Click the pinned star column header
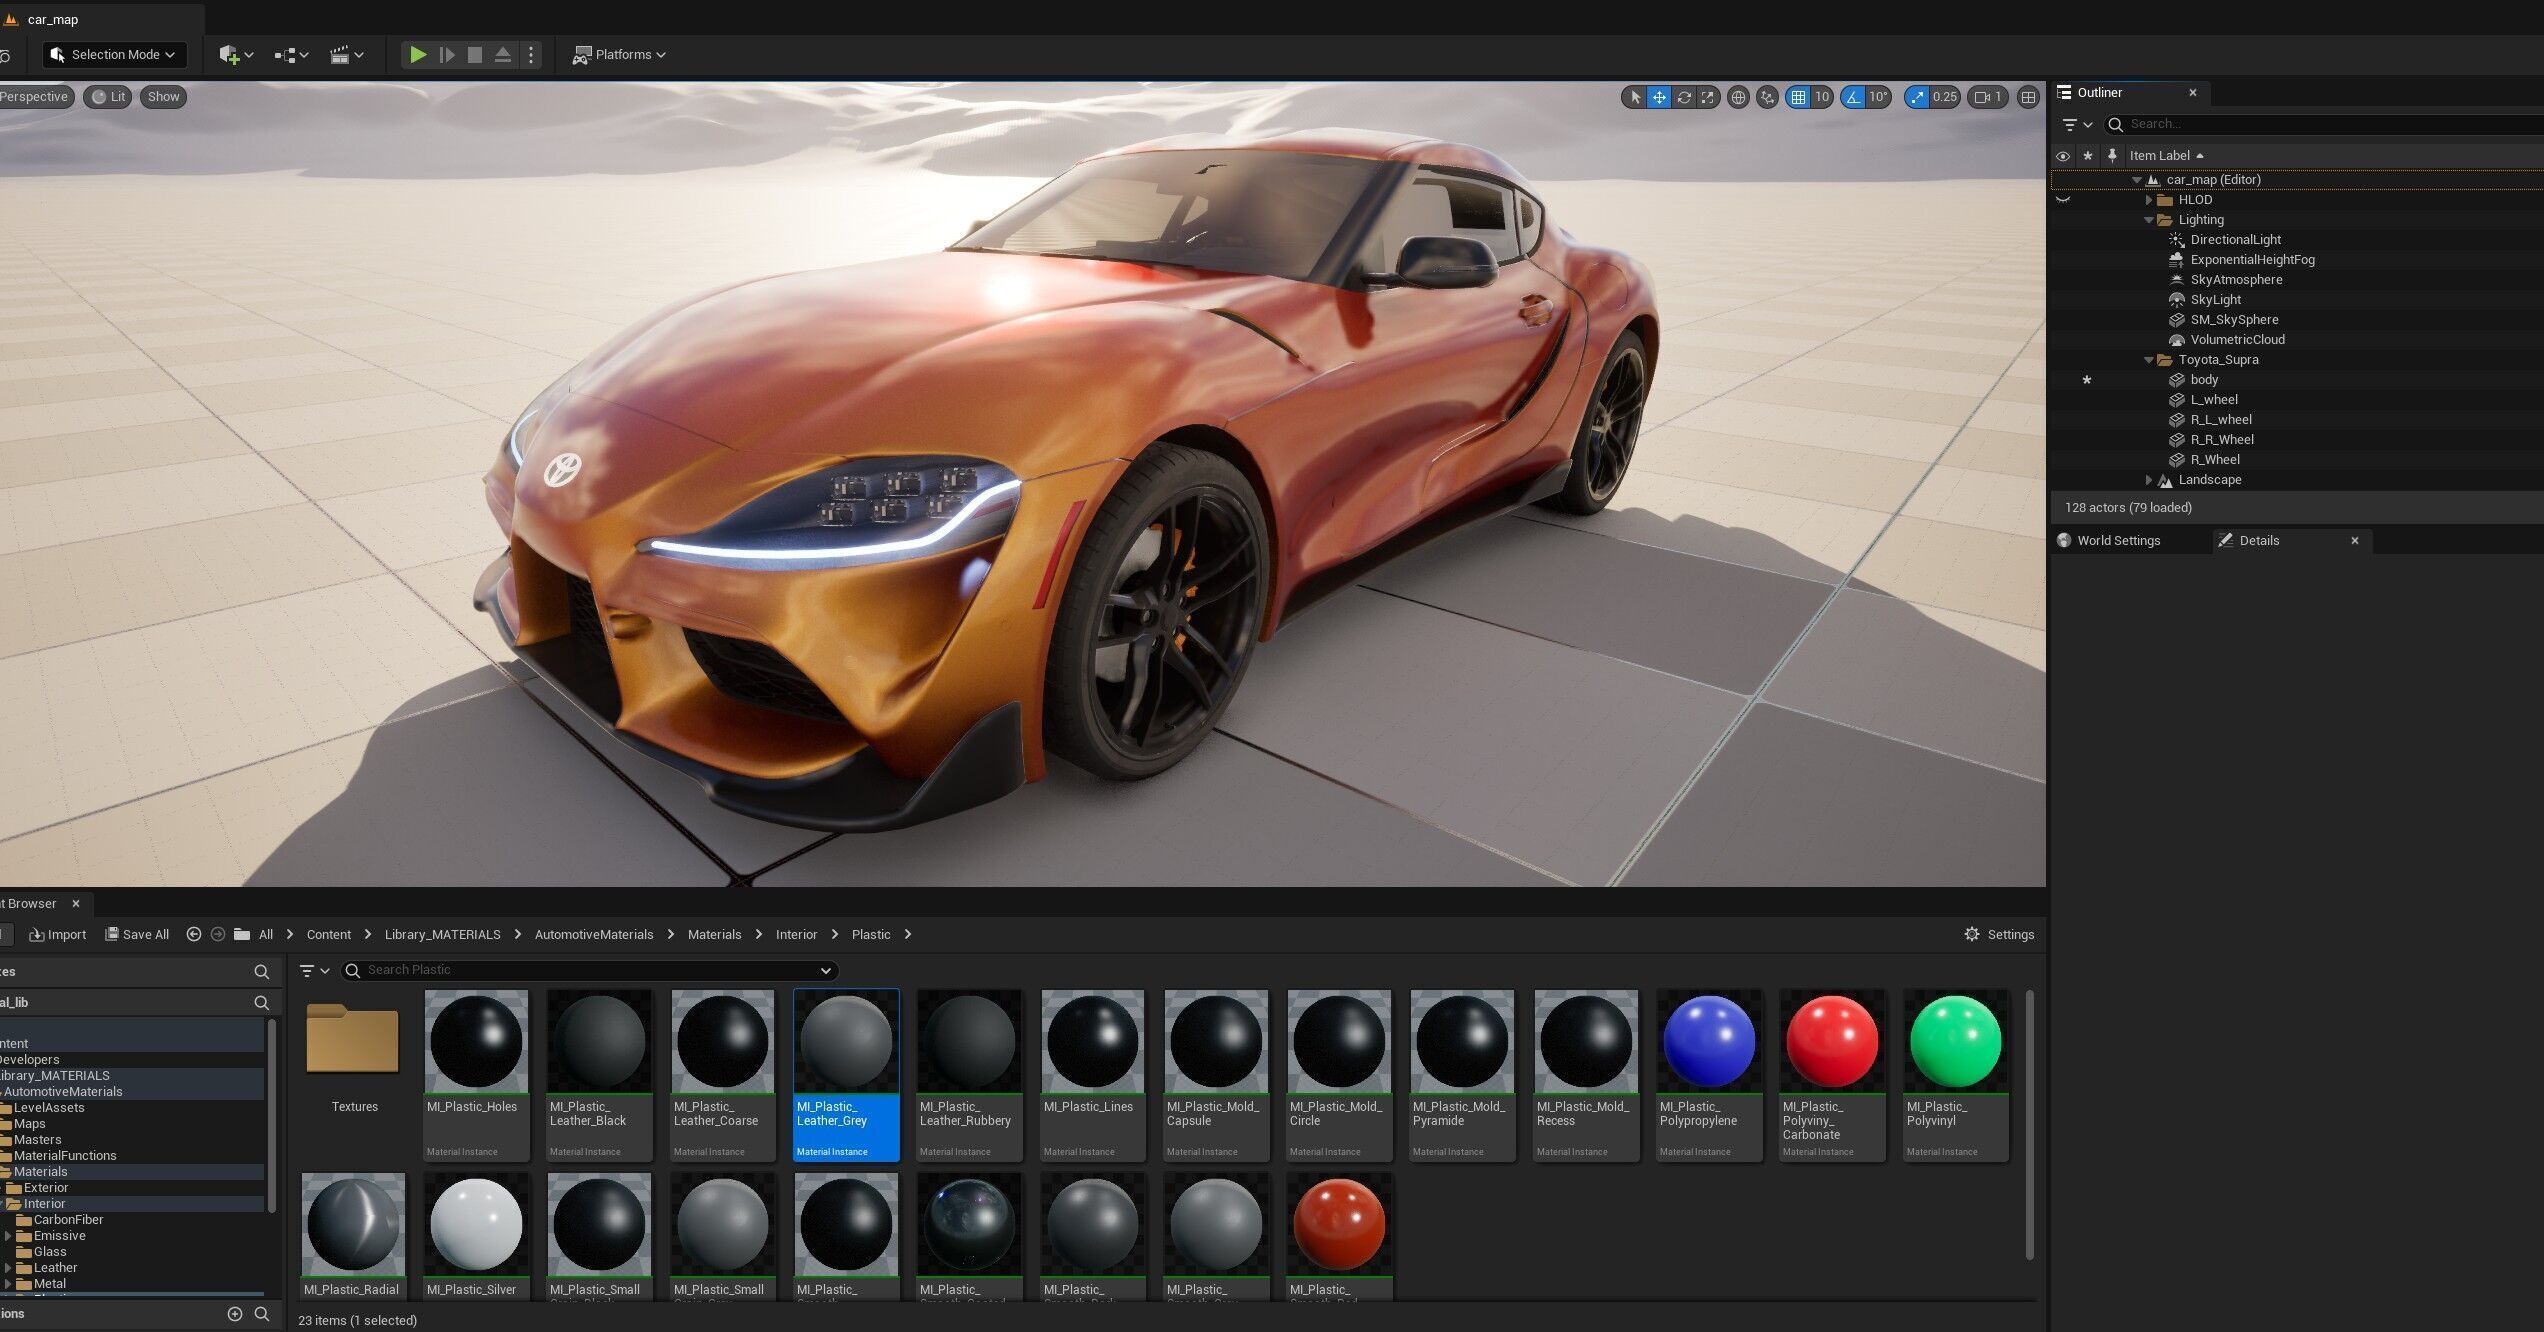This screenshot has height=1332, width=2544. tap(2087, 156)
